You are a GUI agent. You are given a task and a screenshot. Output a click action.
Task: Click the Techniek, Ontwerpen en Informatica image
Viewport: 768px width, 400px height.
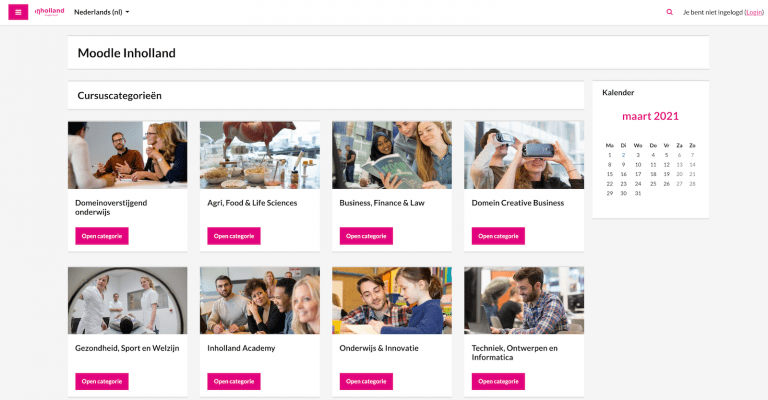point(524,301)
